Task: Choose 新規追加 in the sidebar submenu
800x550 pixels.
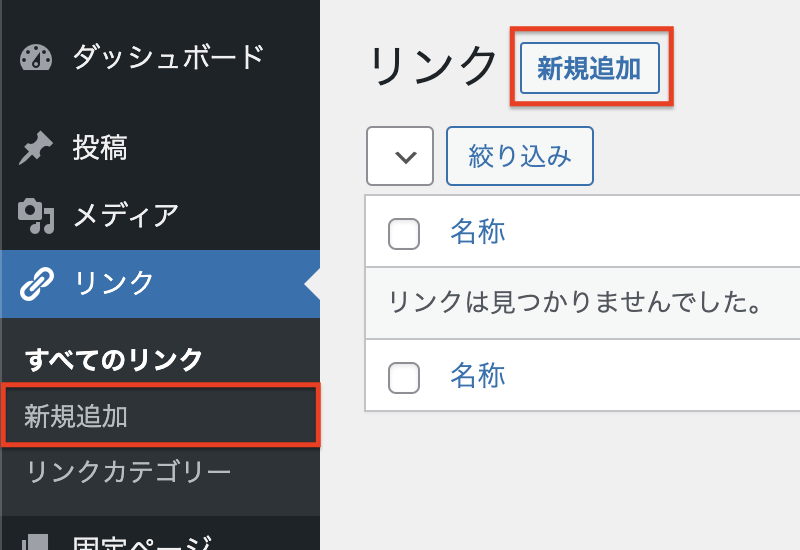Action: tap(76, 416)
